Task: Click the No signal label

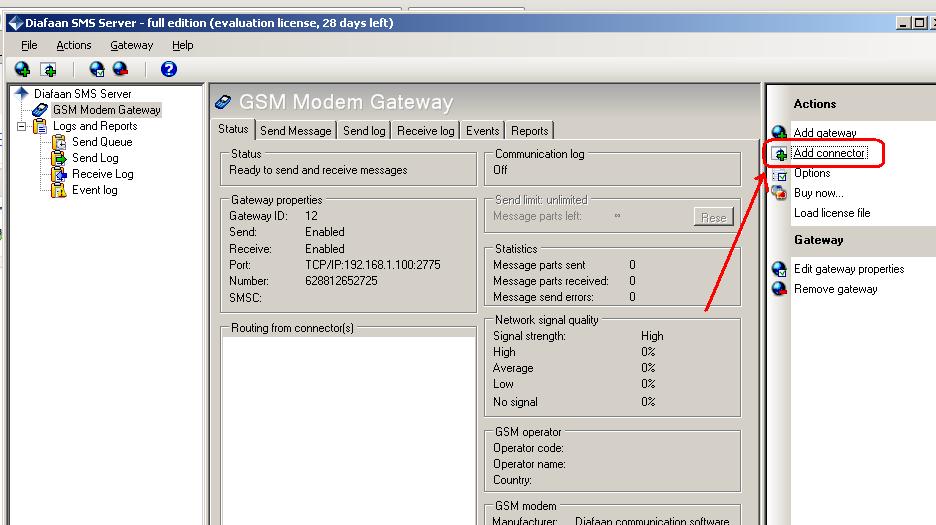Action: tap(515, 402)
